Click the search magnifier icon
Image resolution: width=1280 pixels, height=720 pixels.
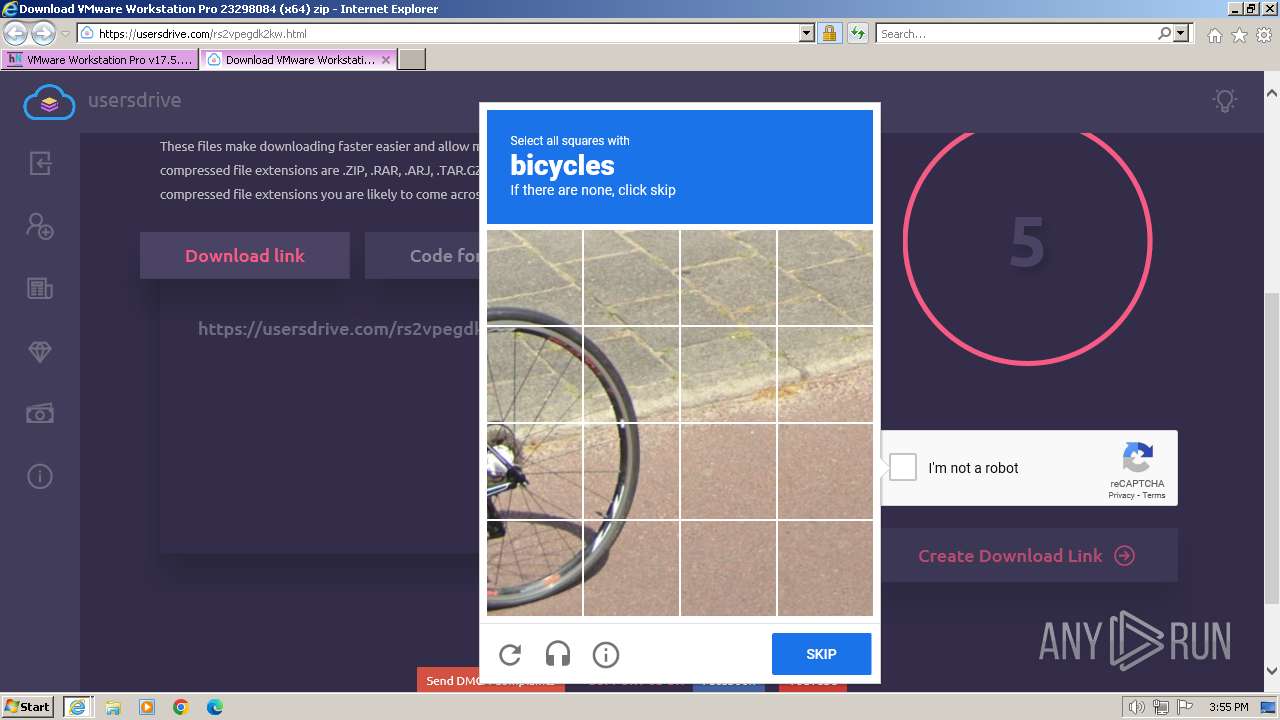click(1164, 33)
